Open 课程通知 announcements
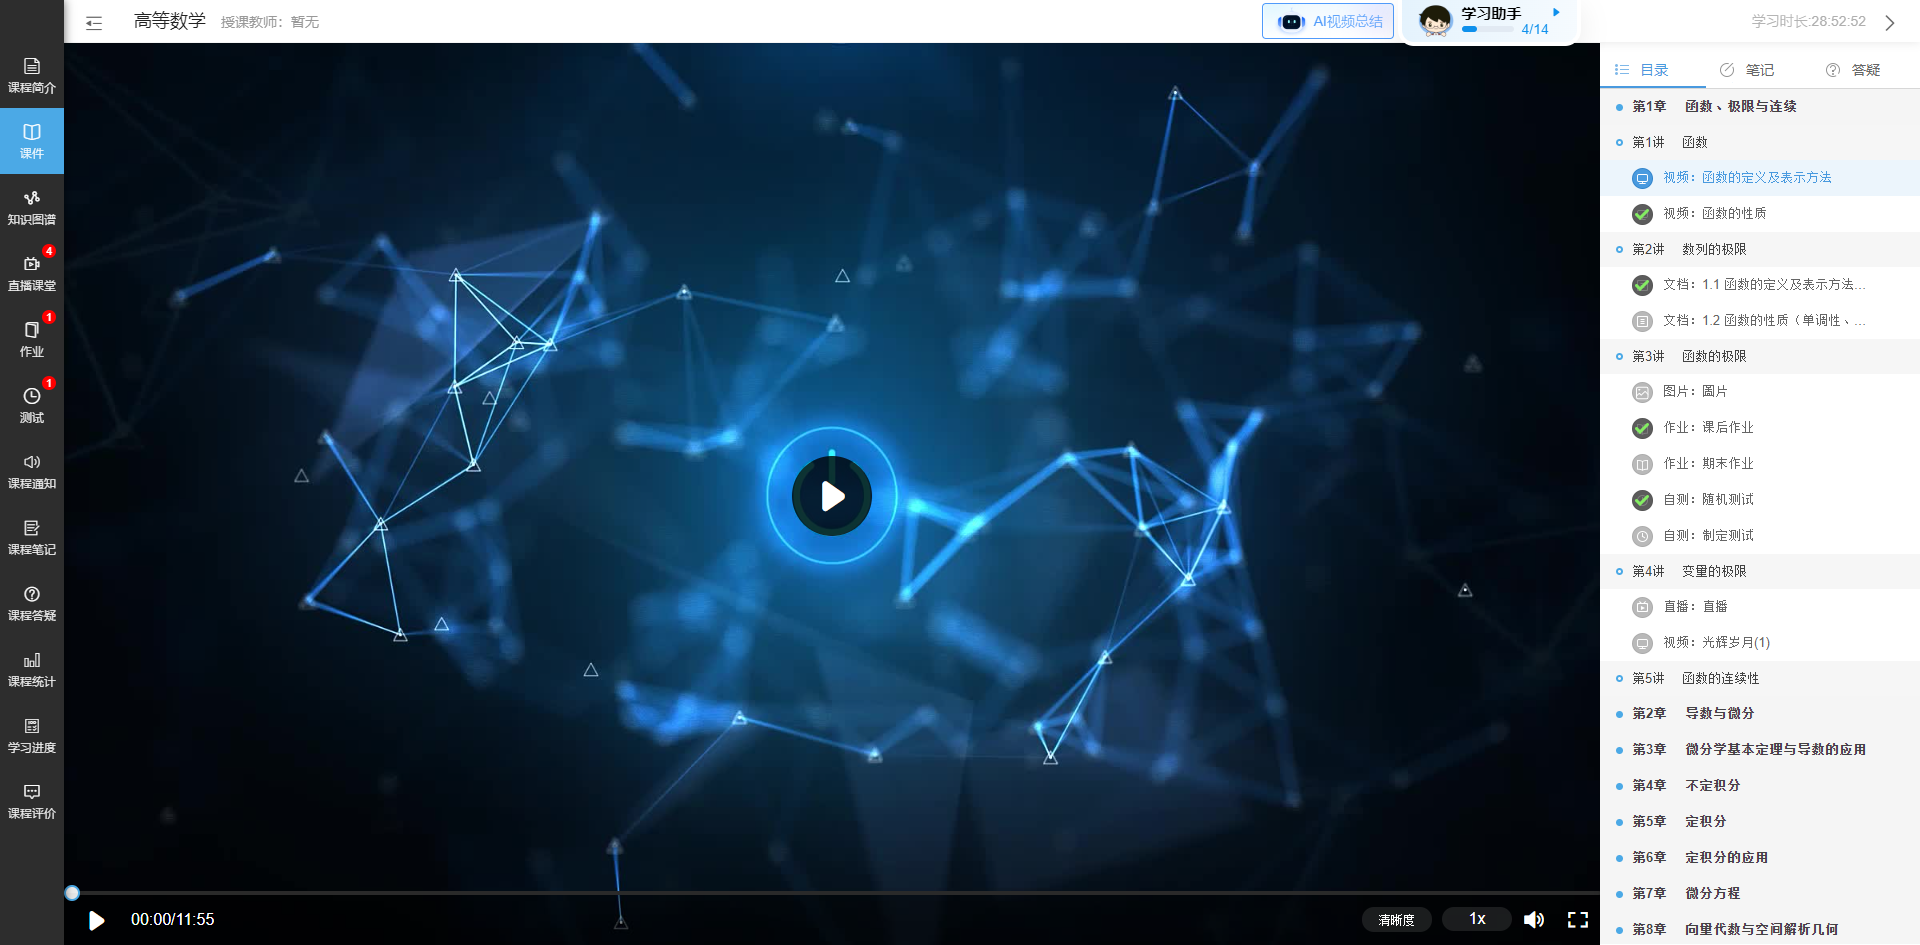The height and width of the screenshot is (945, 1920). pos(32,472)
